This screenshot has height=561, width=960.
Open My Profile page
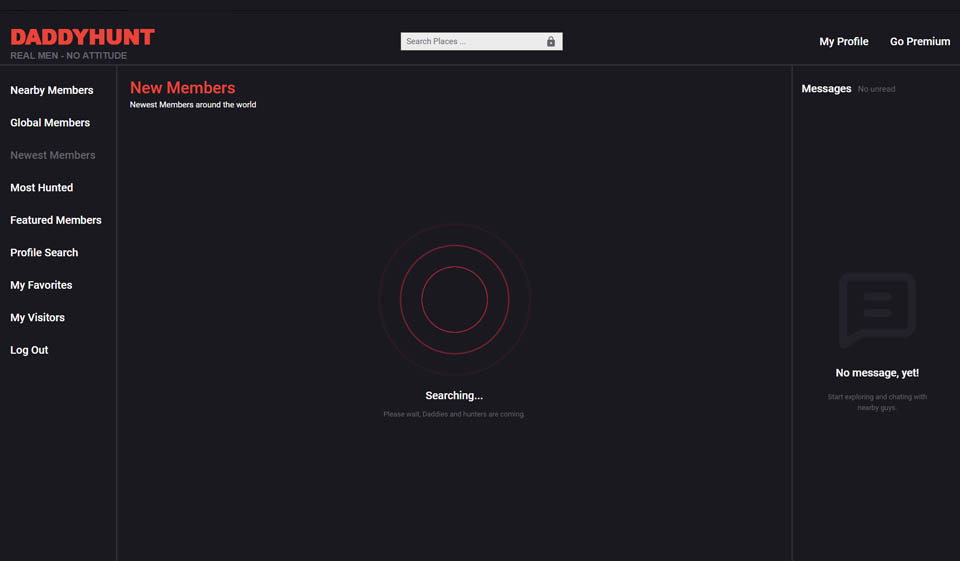[843, 42]
